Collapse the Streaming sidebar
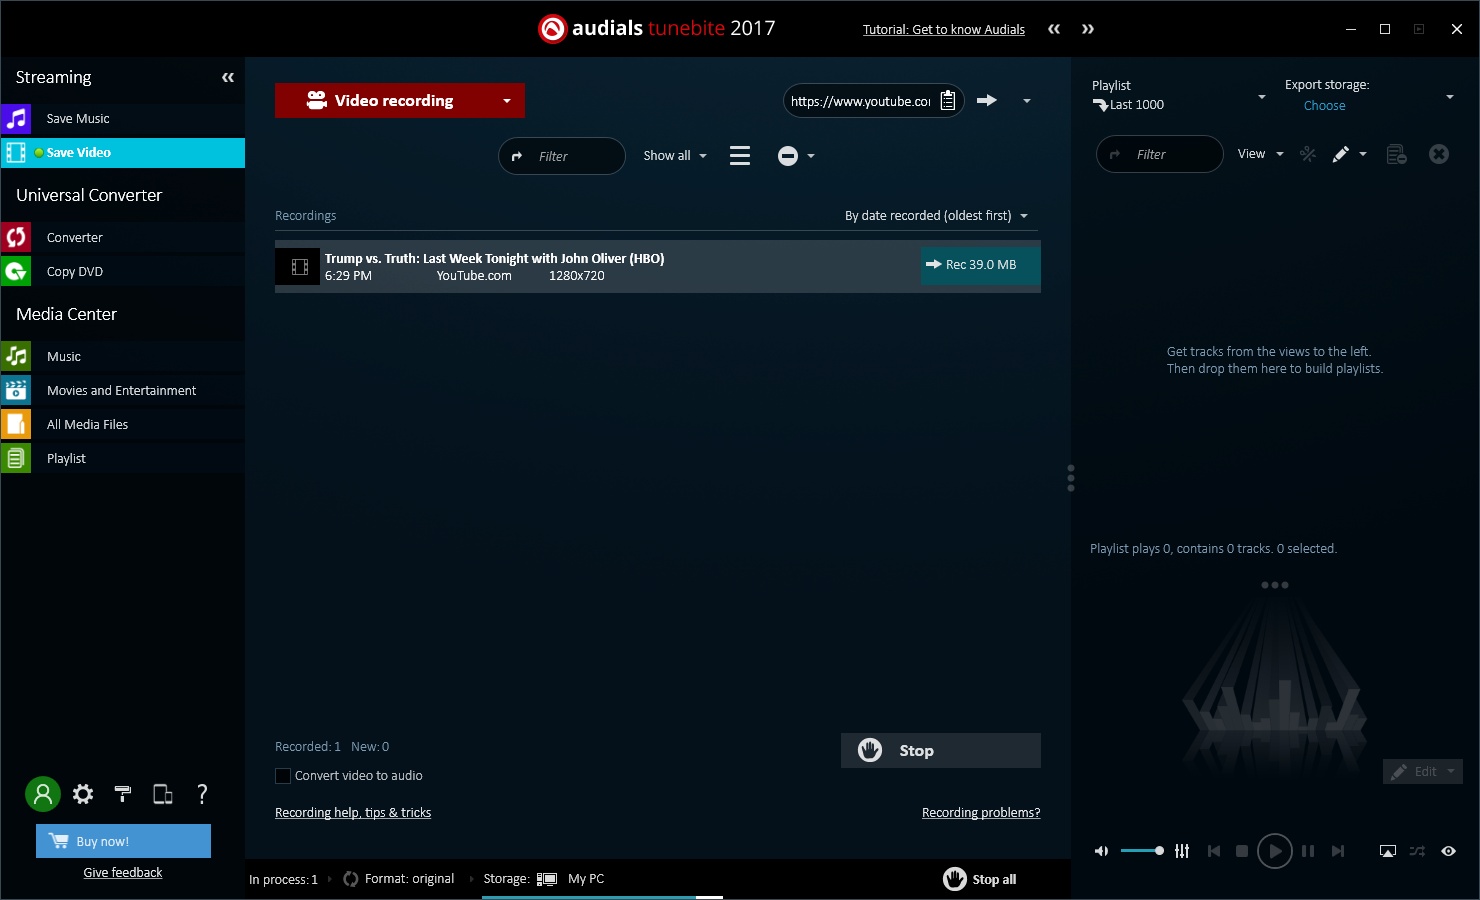Image resolution: width=1480 pixels, height=900 pixels. coord(228,77)
